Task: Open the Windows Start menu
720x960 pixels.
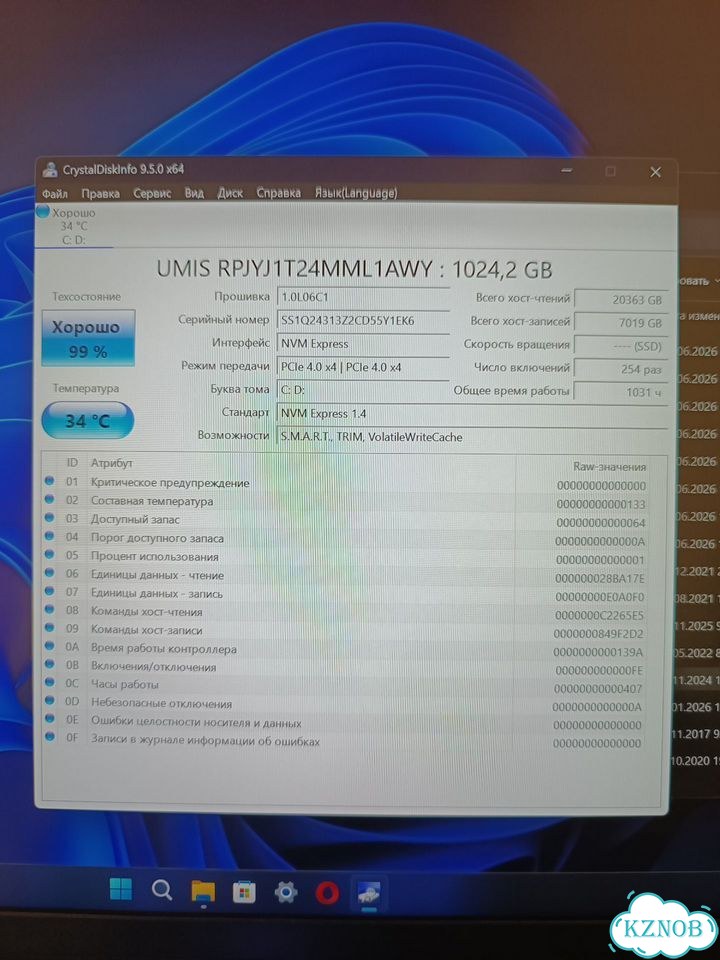Action: coord(121,890)
